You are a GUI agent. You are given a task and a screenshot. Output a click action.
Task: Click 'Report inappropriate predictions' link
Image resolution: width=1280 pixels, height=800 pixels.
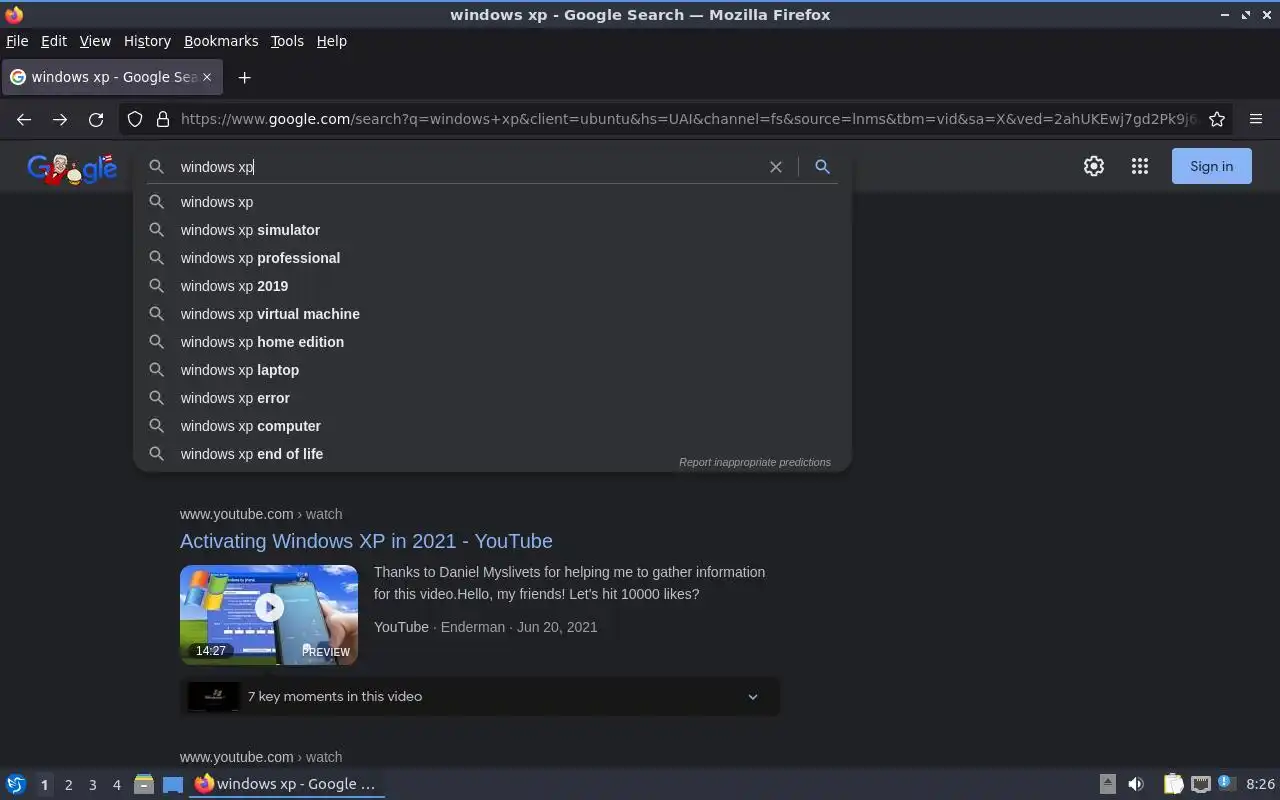click(x=755, y=462)
